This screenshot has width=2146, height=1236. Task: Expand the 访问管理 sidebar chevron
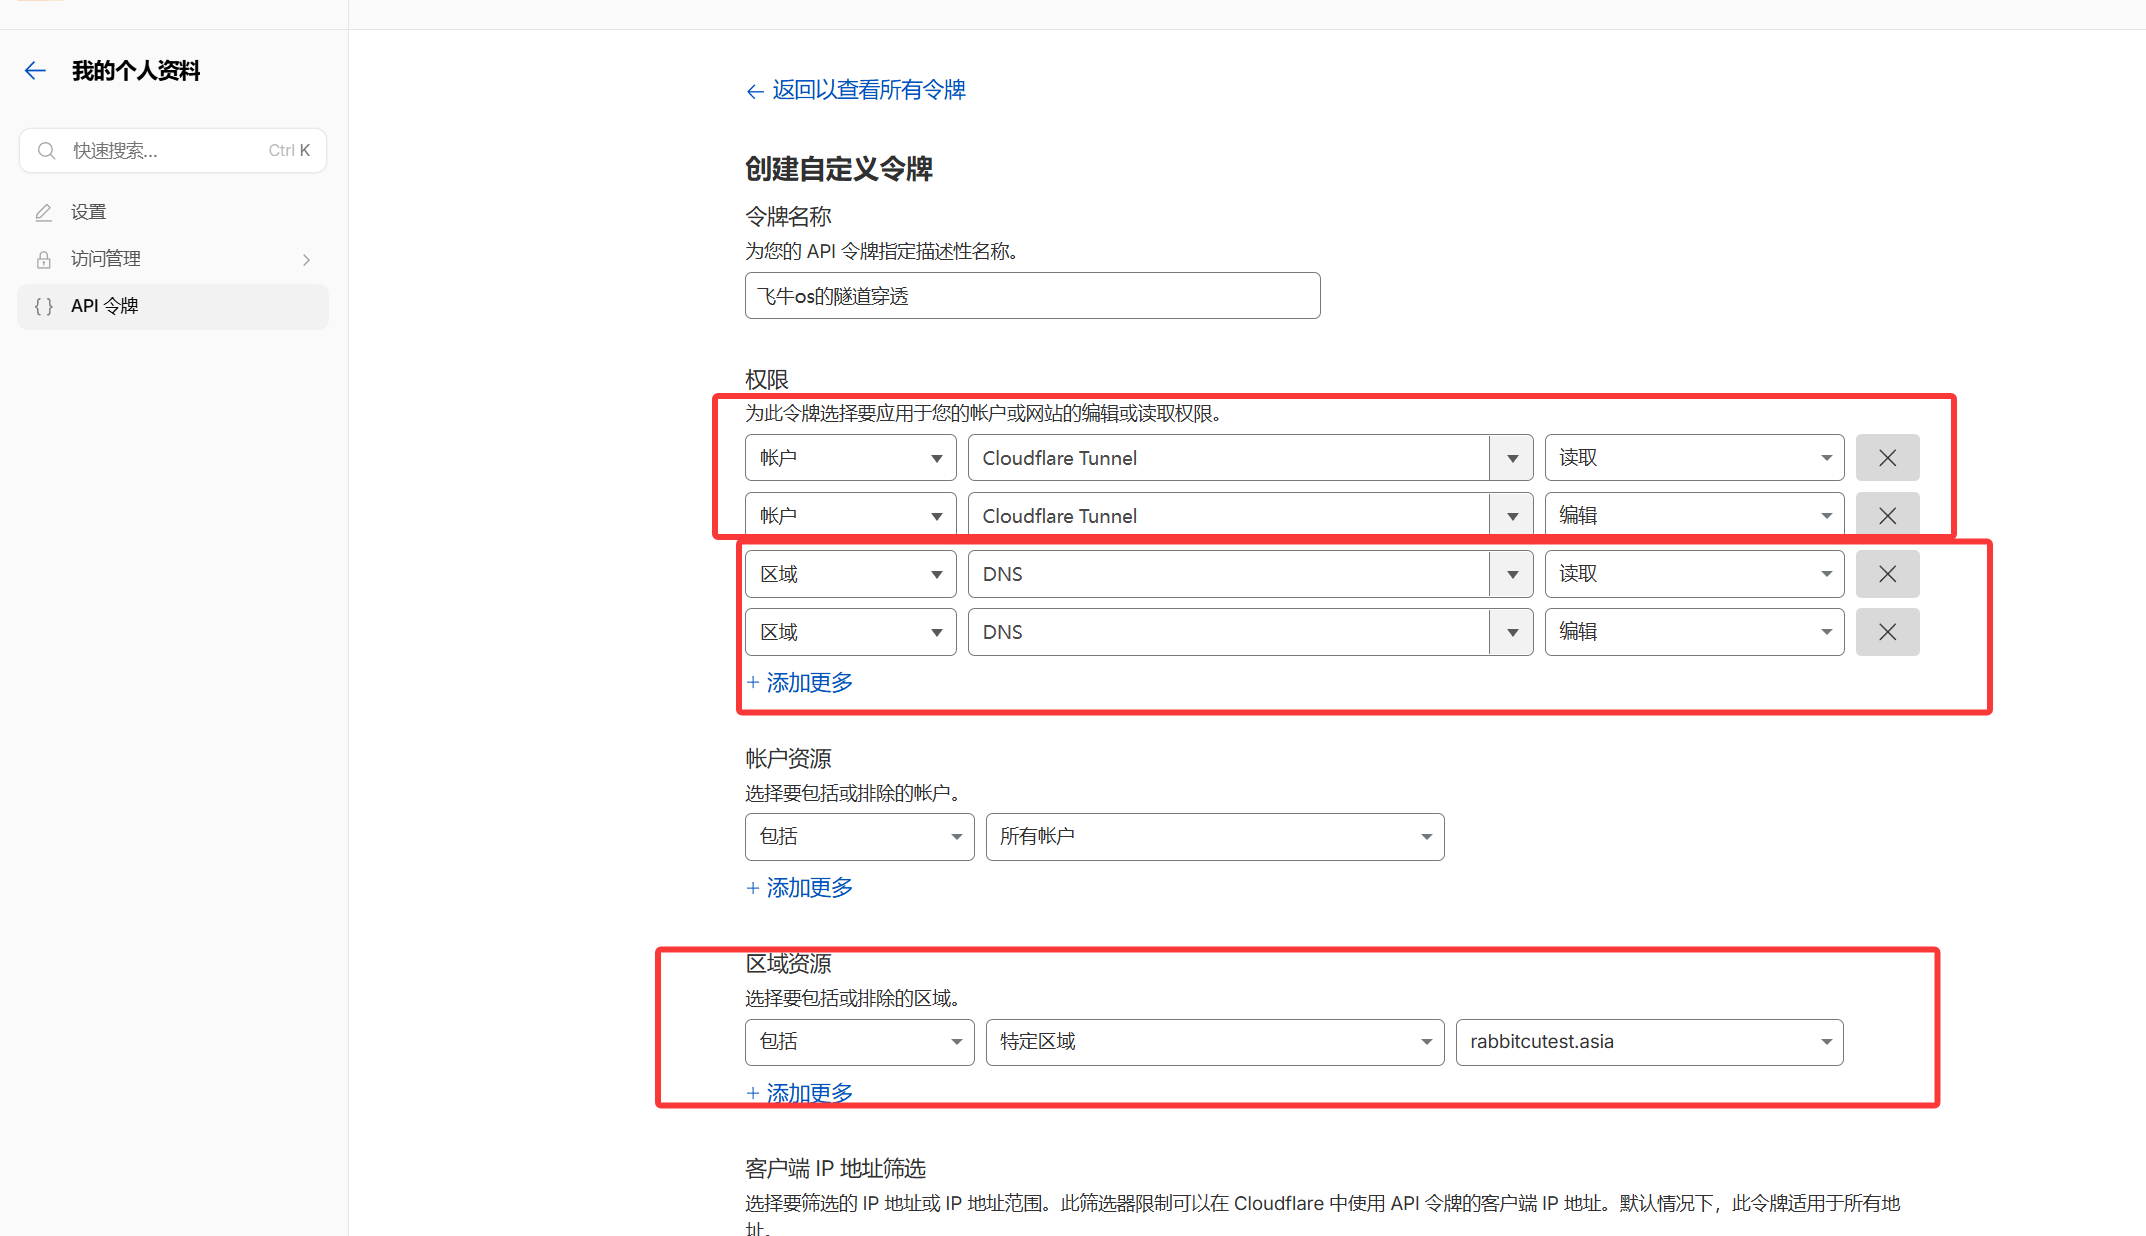306,260
